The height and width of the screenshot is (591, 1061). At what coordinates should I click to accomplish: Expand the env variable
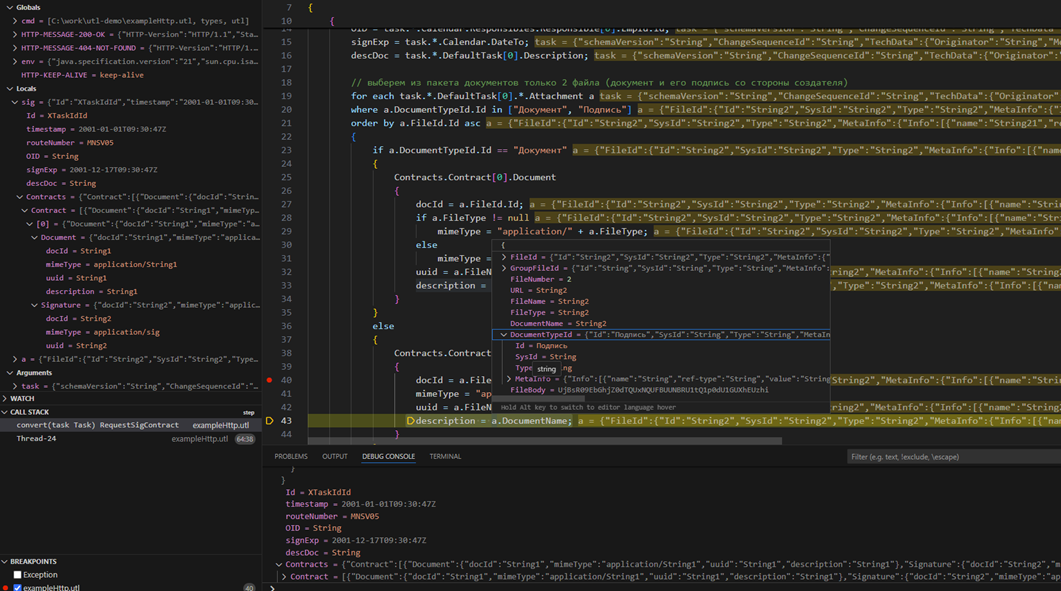[15, 62]
